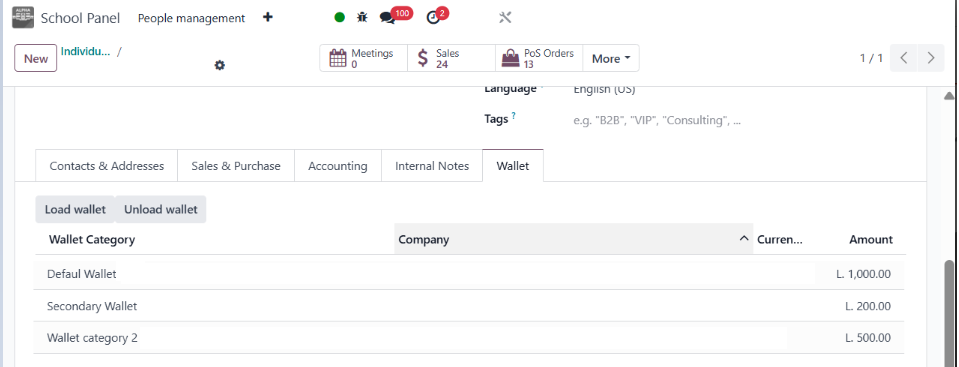Sort by Company column arrow
Viewport: 959px width, 367px height.
tap(744, 239)
